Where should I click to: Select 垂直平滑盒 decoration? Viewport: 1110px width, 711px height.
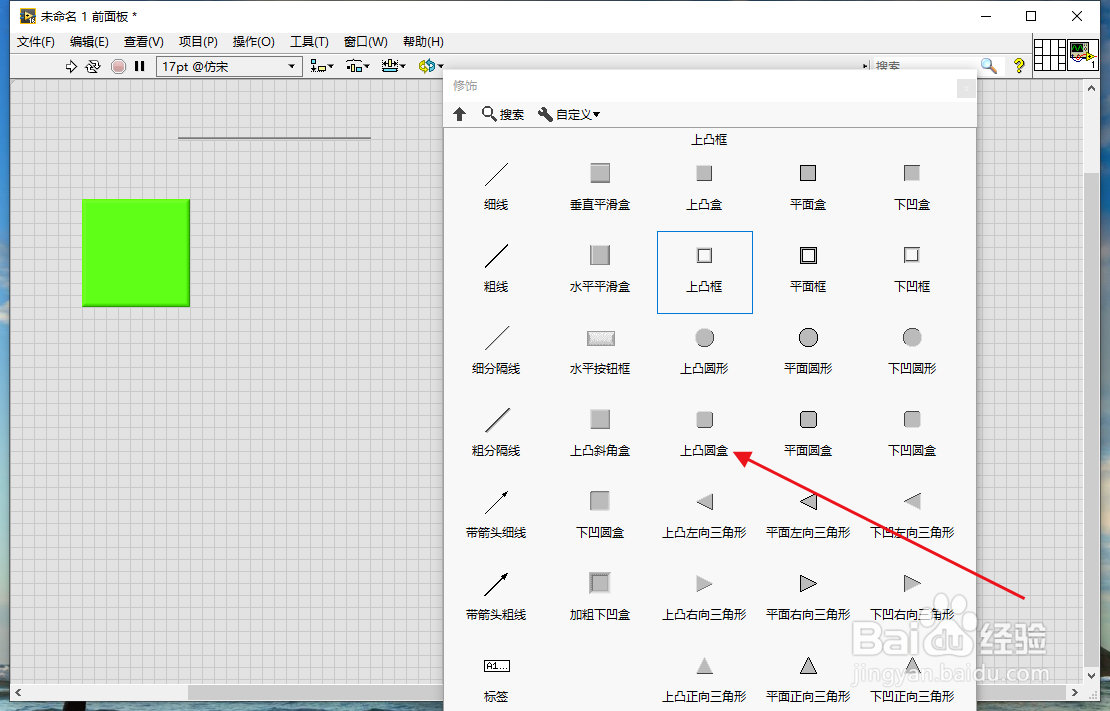tap(600, 187)
